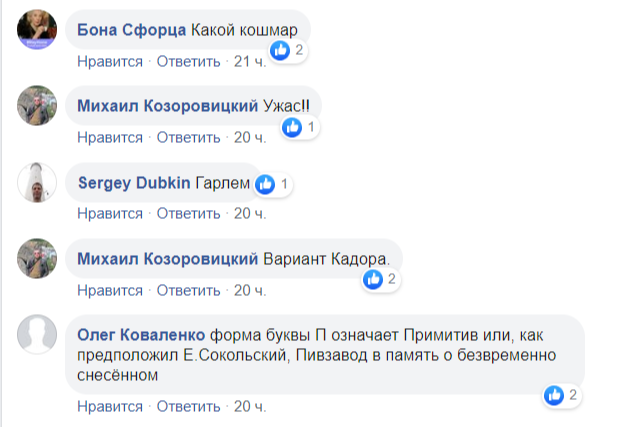The width and height of the screenshot is (625, 427).
Task: Reply to the Ужас!! comment
Action: click(188, 137)
